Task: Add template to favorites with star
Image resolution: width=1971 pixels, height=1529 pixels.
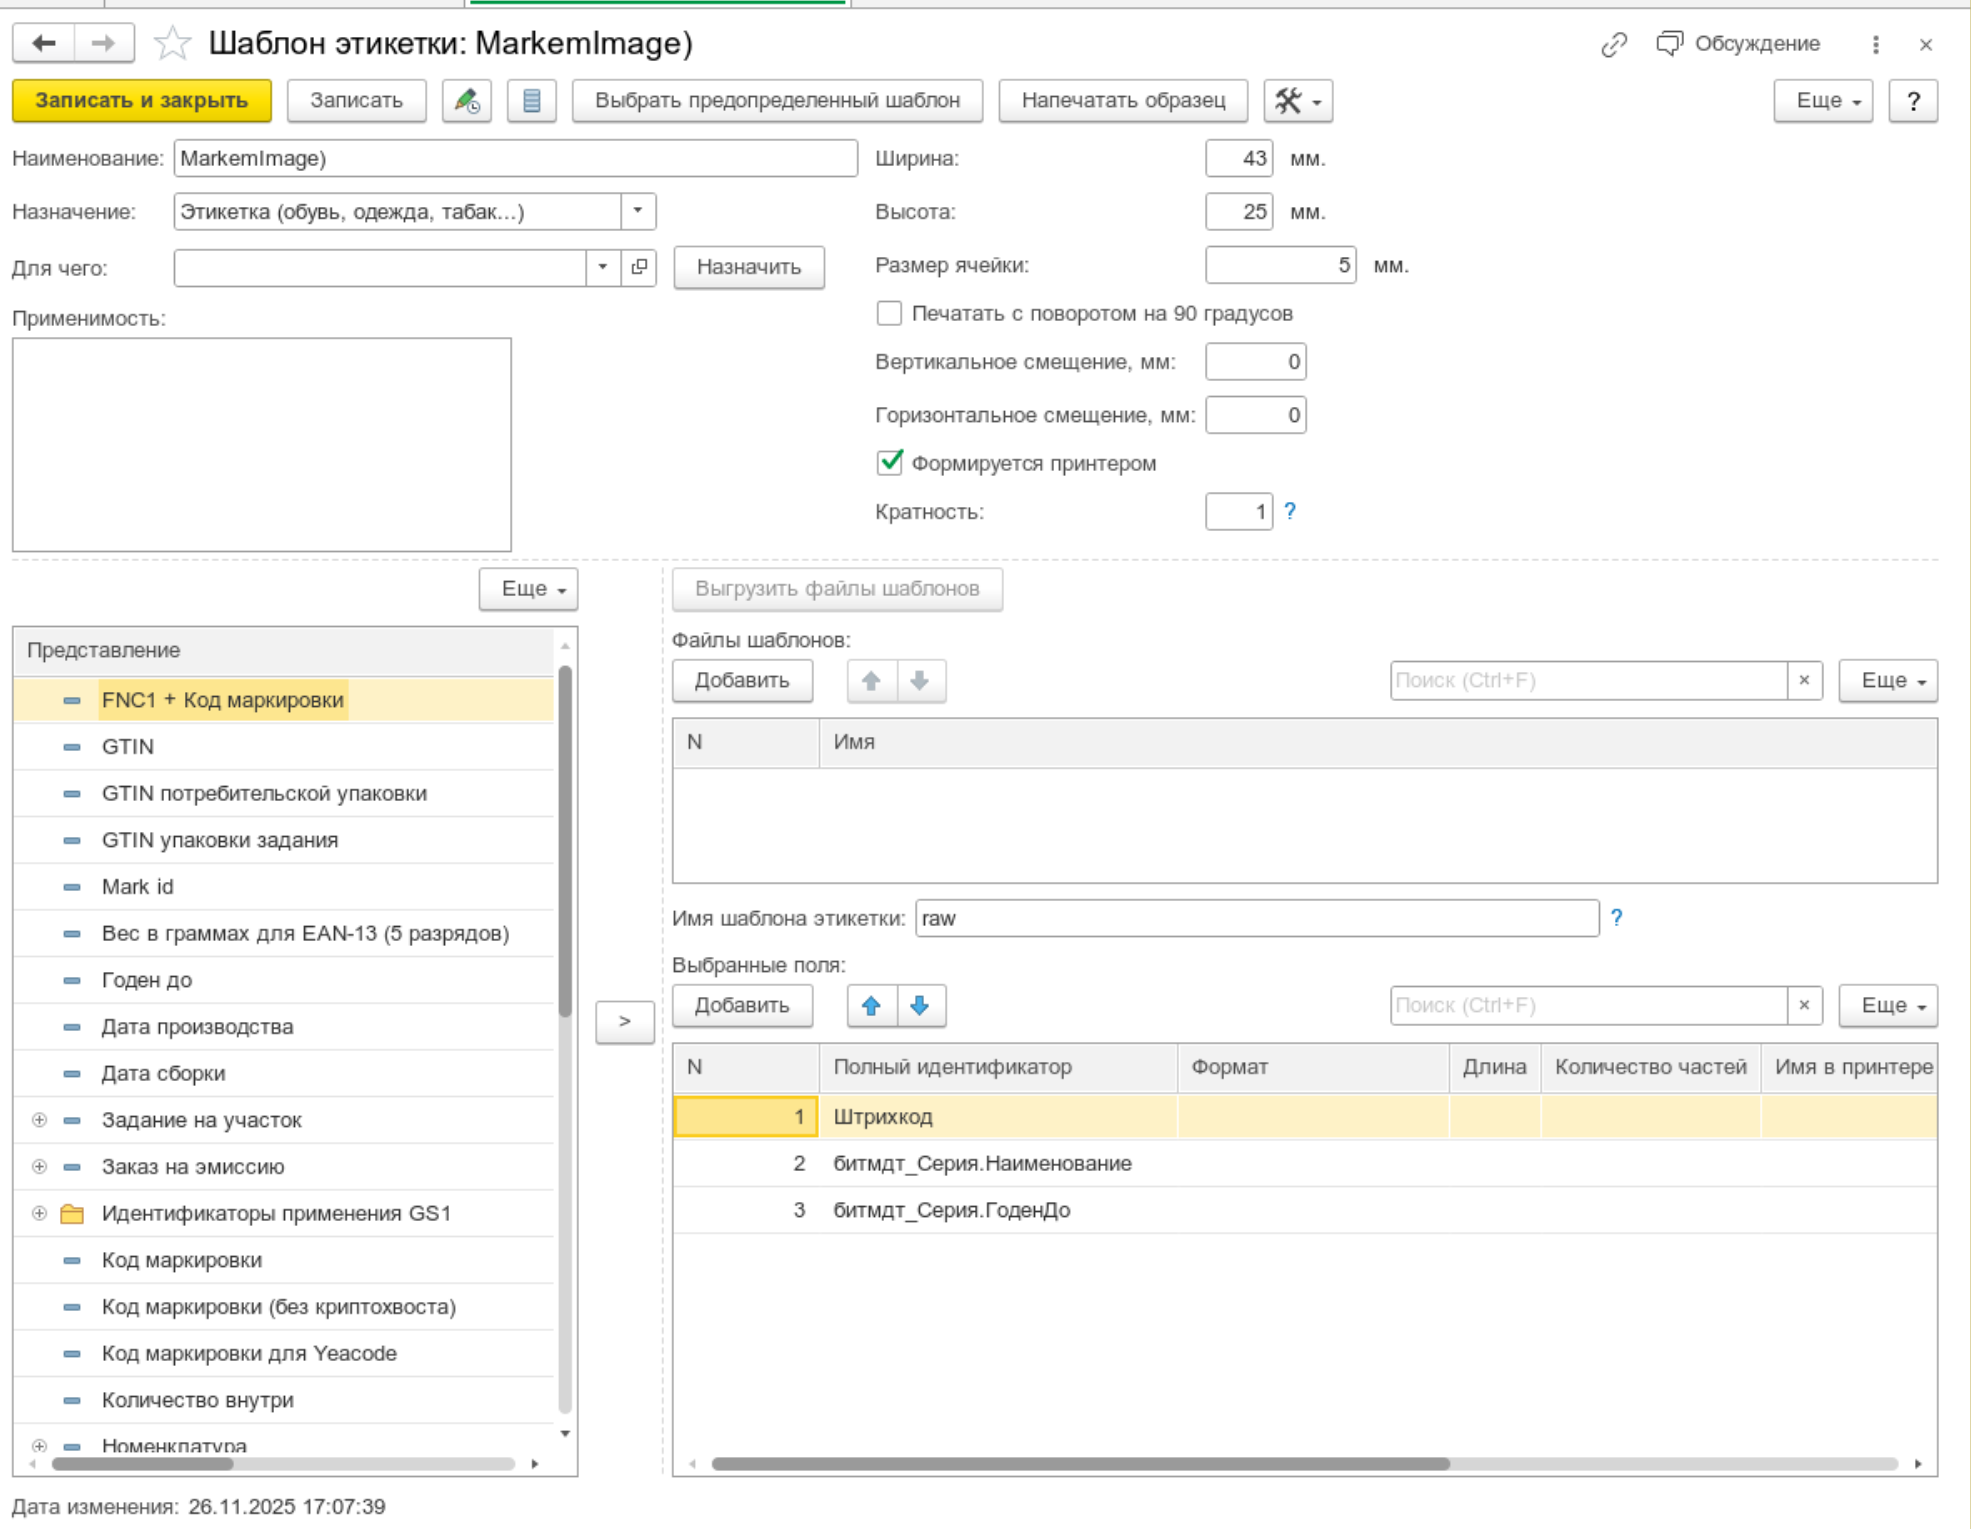Action: click(172, 43)
